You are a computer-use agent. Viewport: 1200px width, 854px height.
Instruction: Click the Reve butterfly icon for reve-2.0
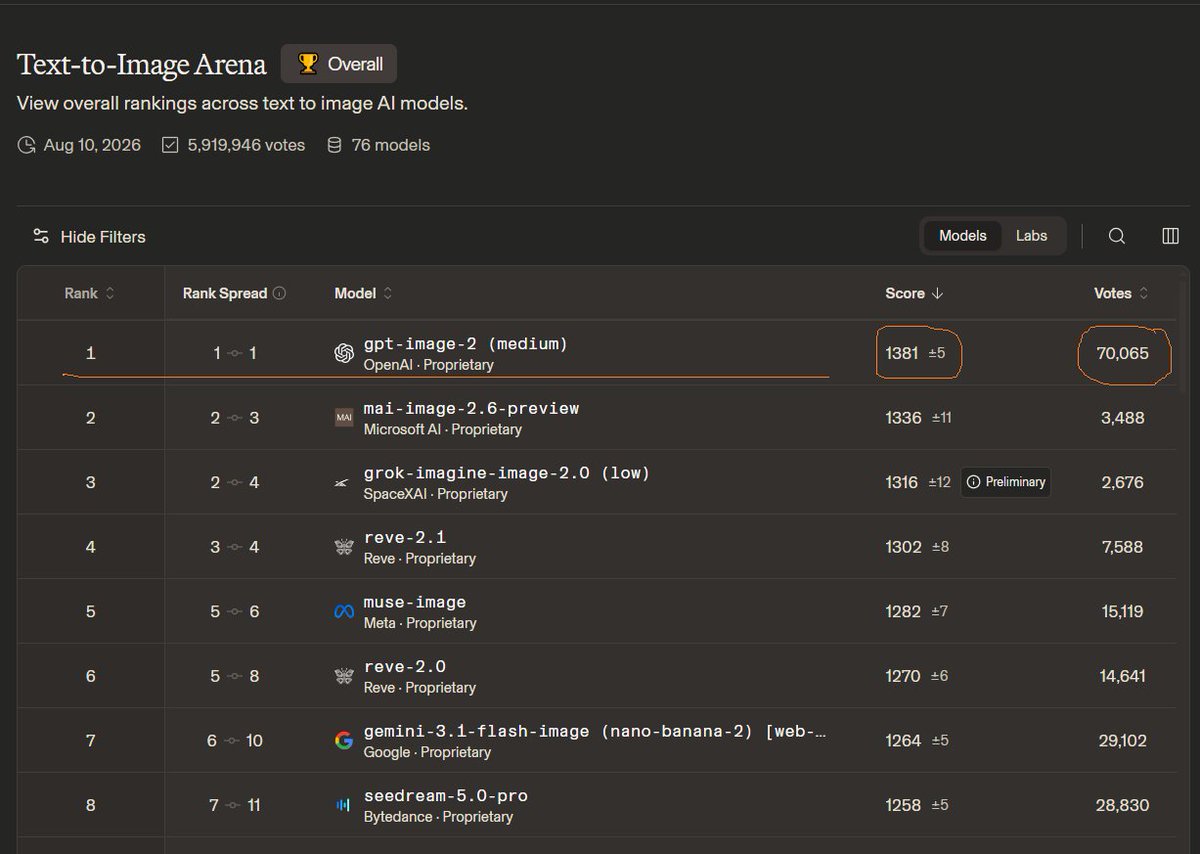click(344, 676)
